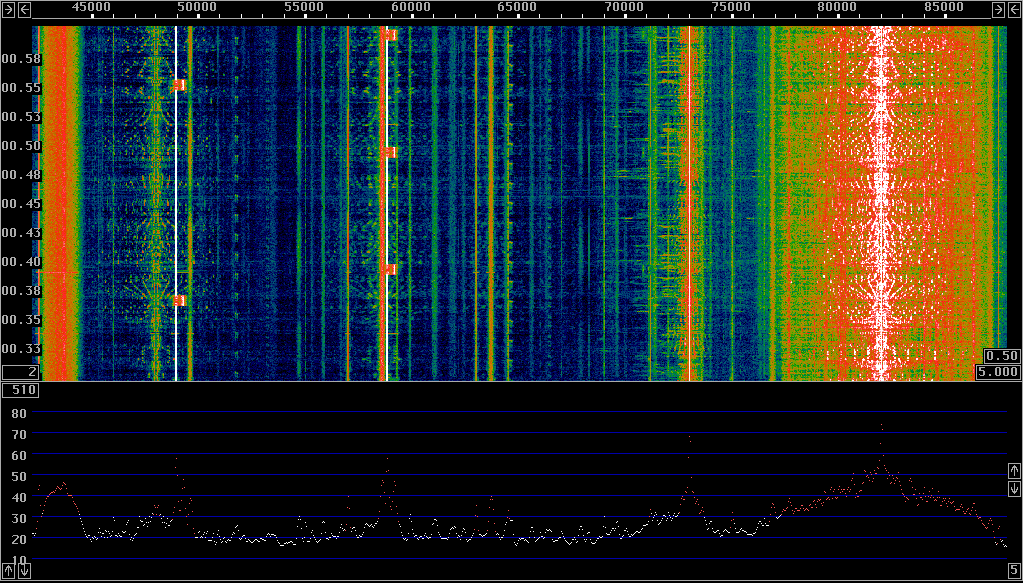Click the 00.33 waterfall time label

(21, 350)
